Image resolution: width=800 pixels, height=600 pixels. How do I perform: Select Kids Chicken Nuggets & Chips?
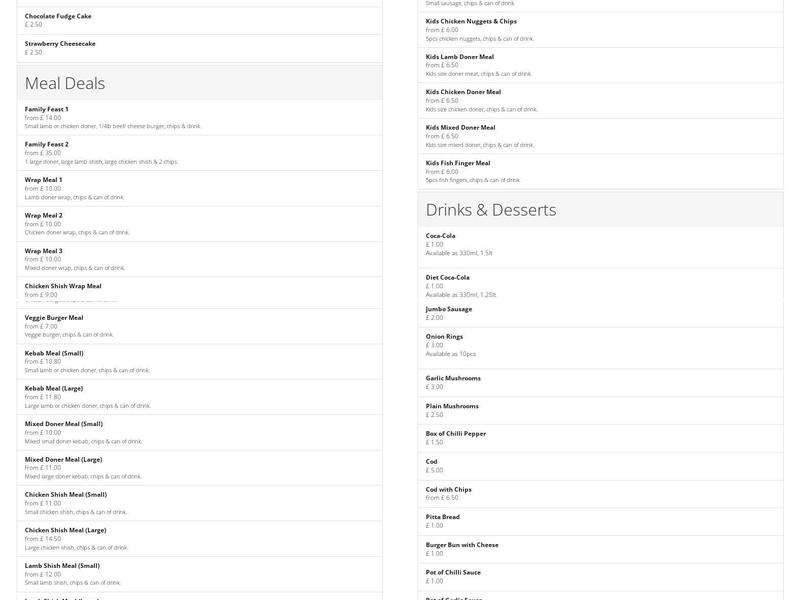tap(471, 21)
